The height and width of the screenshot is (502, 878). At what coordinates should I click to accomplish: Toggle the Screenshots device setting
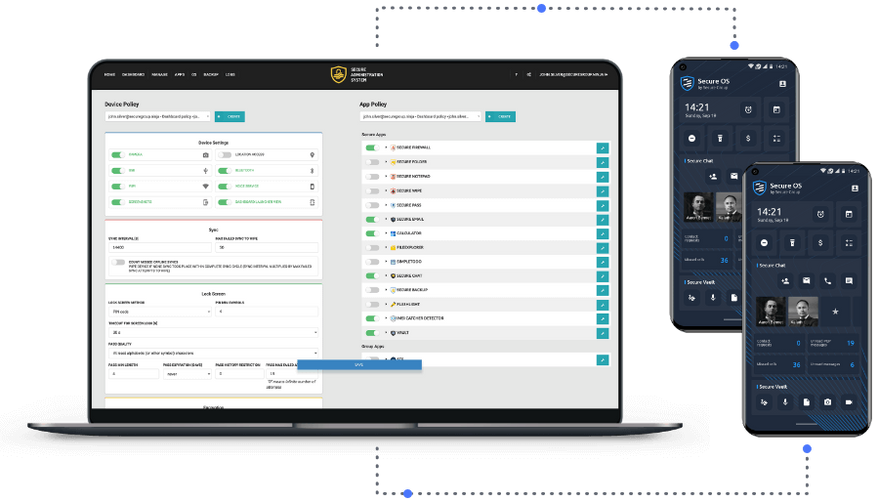(x=118, y=202)
